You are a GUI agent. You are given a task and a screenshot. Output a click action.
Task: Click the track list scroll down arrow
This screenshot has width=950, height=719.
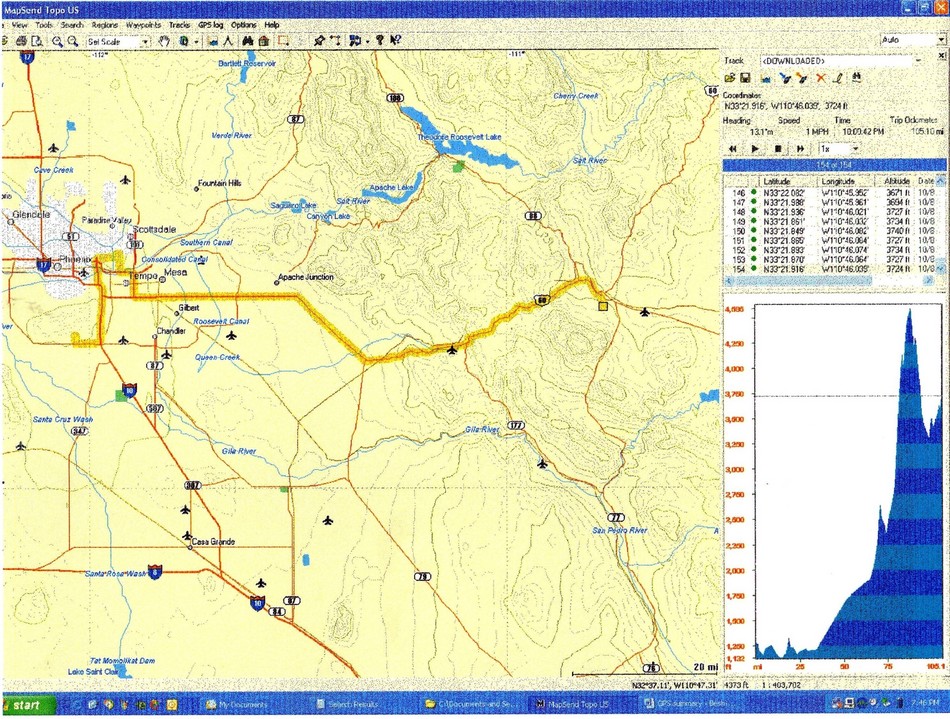(940, 268)
